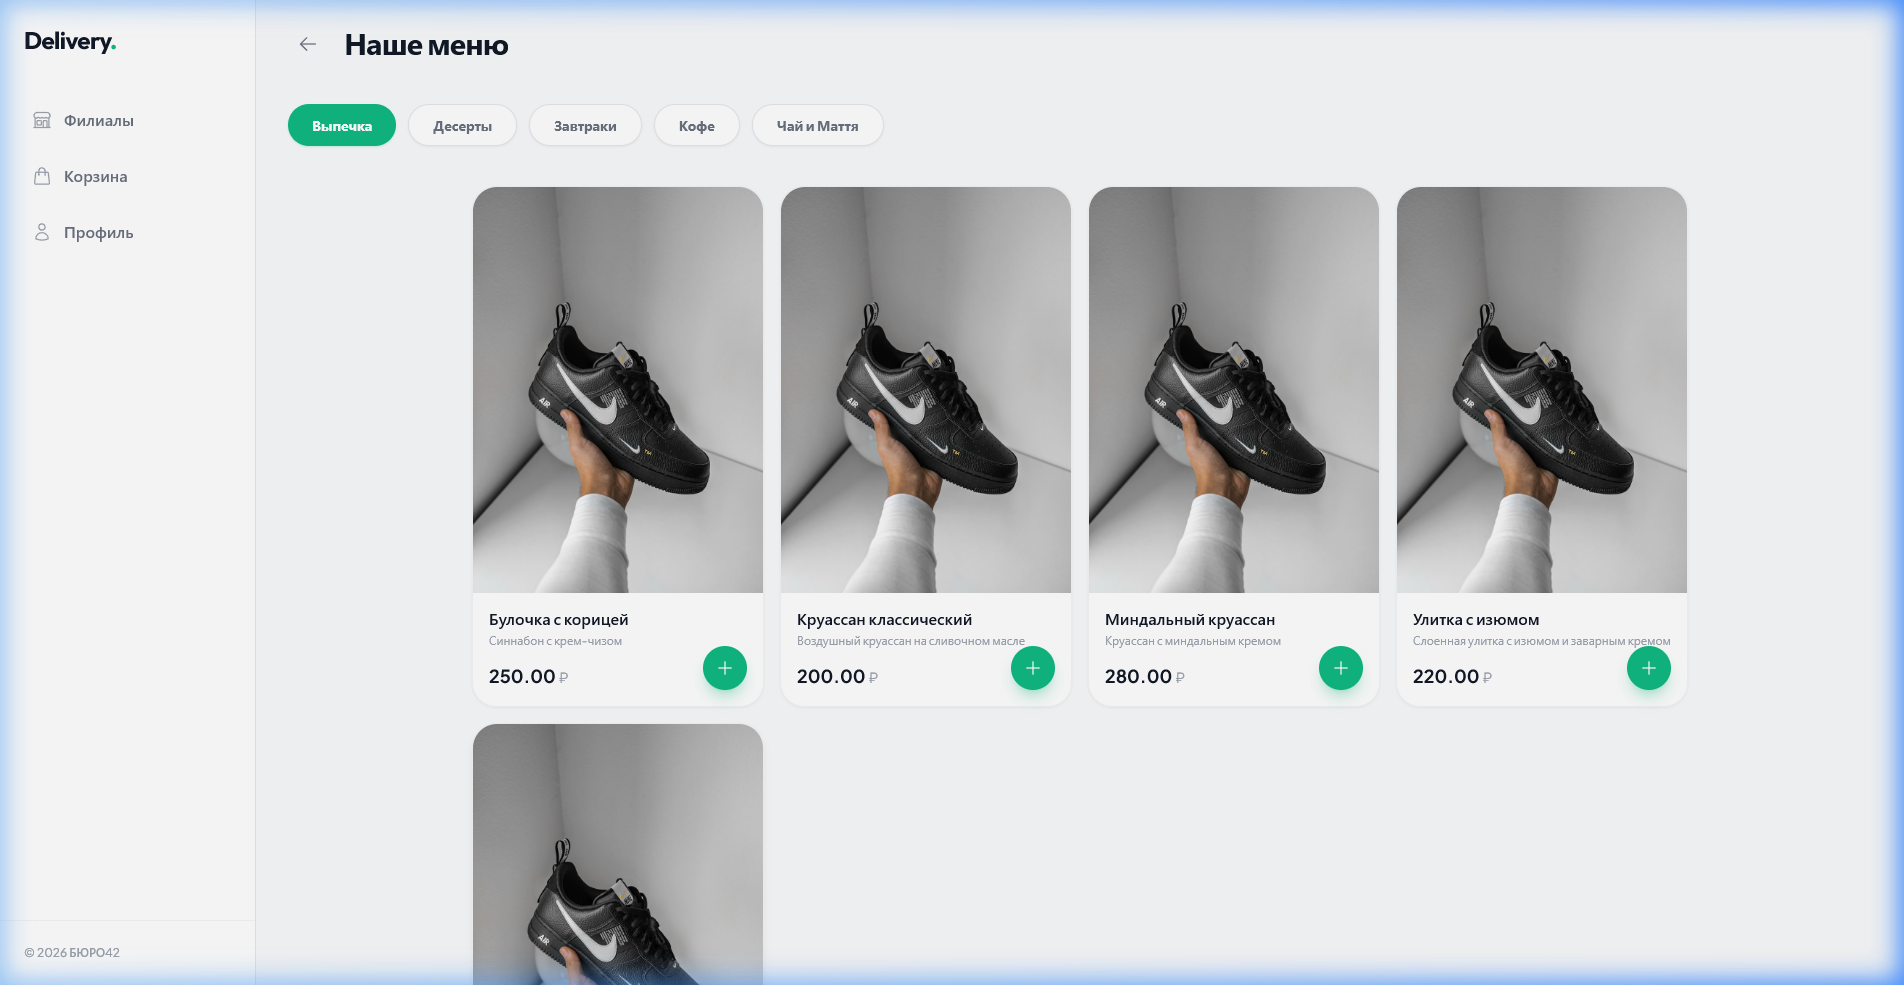Click the Филиалы store icon in sidebar

(x=42, y=120)
